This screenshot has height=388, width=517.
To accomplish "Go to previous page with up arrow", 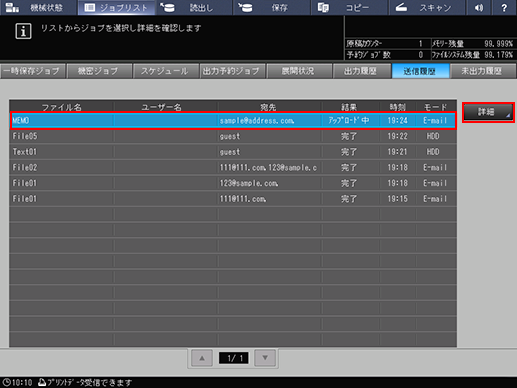I will [202, 358].
